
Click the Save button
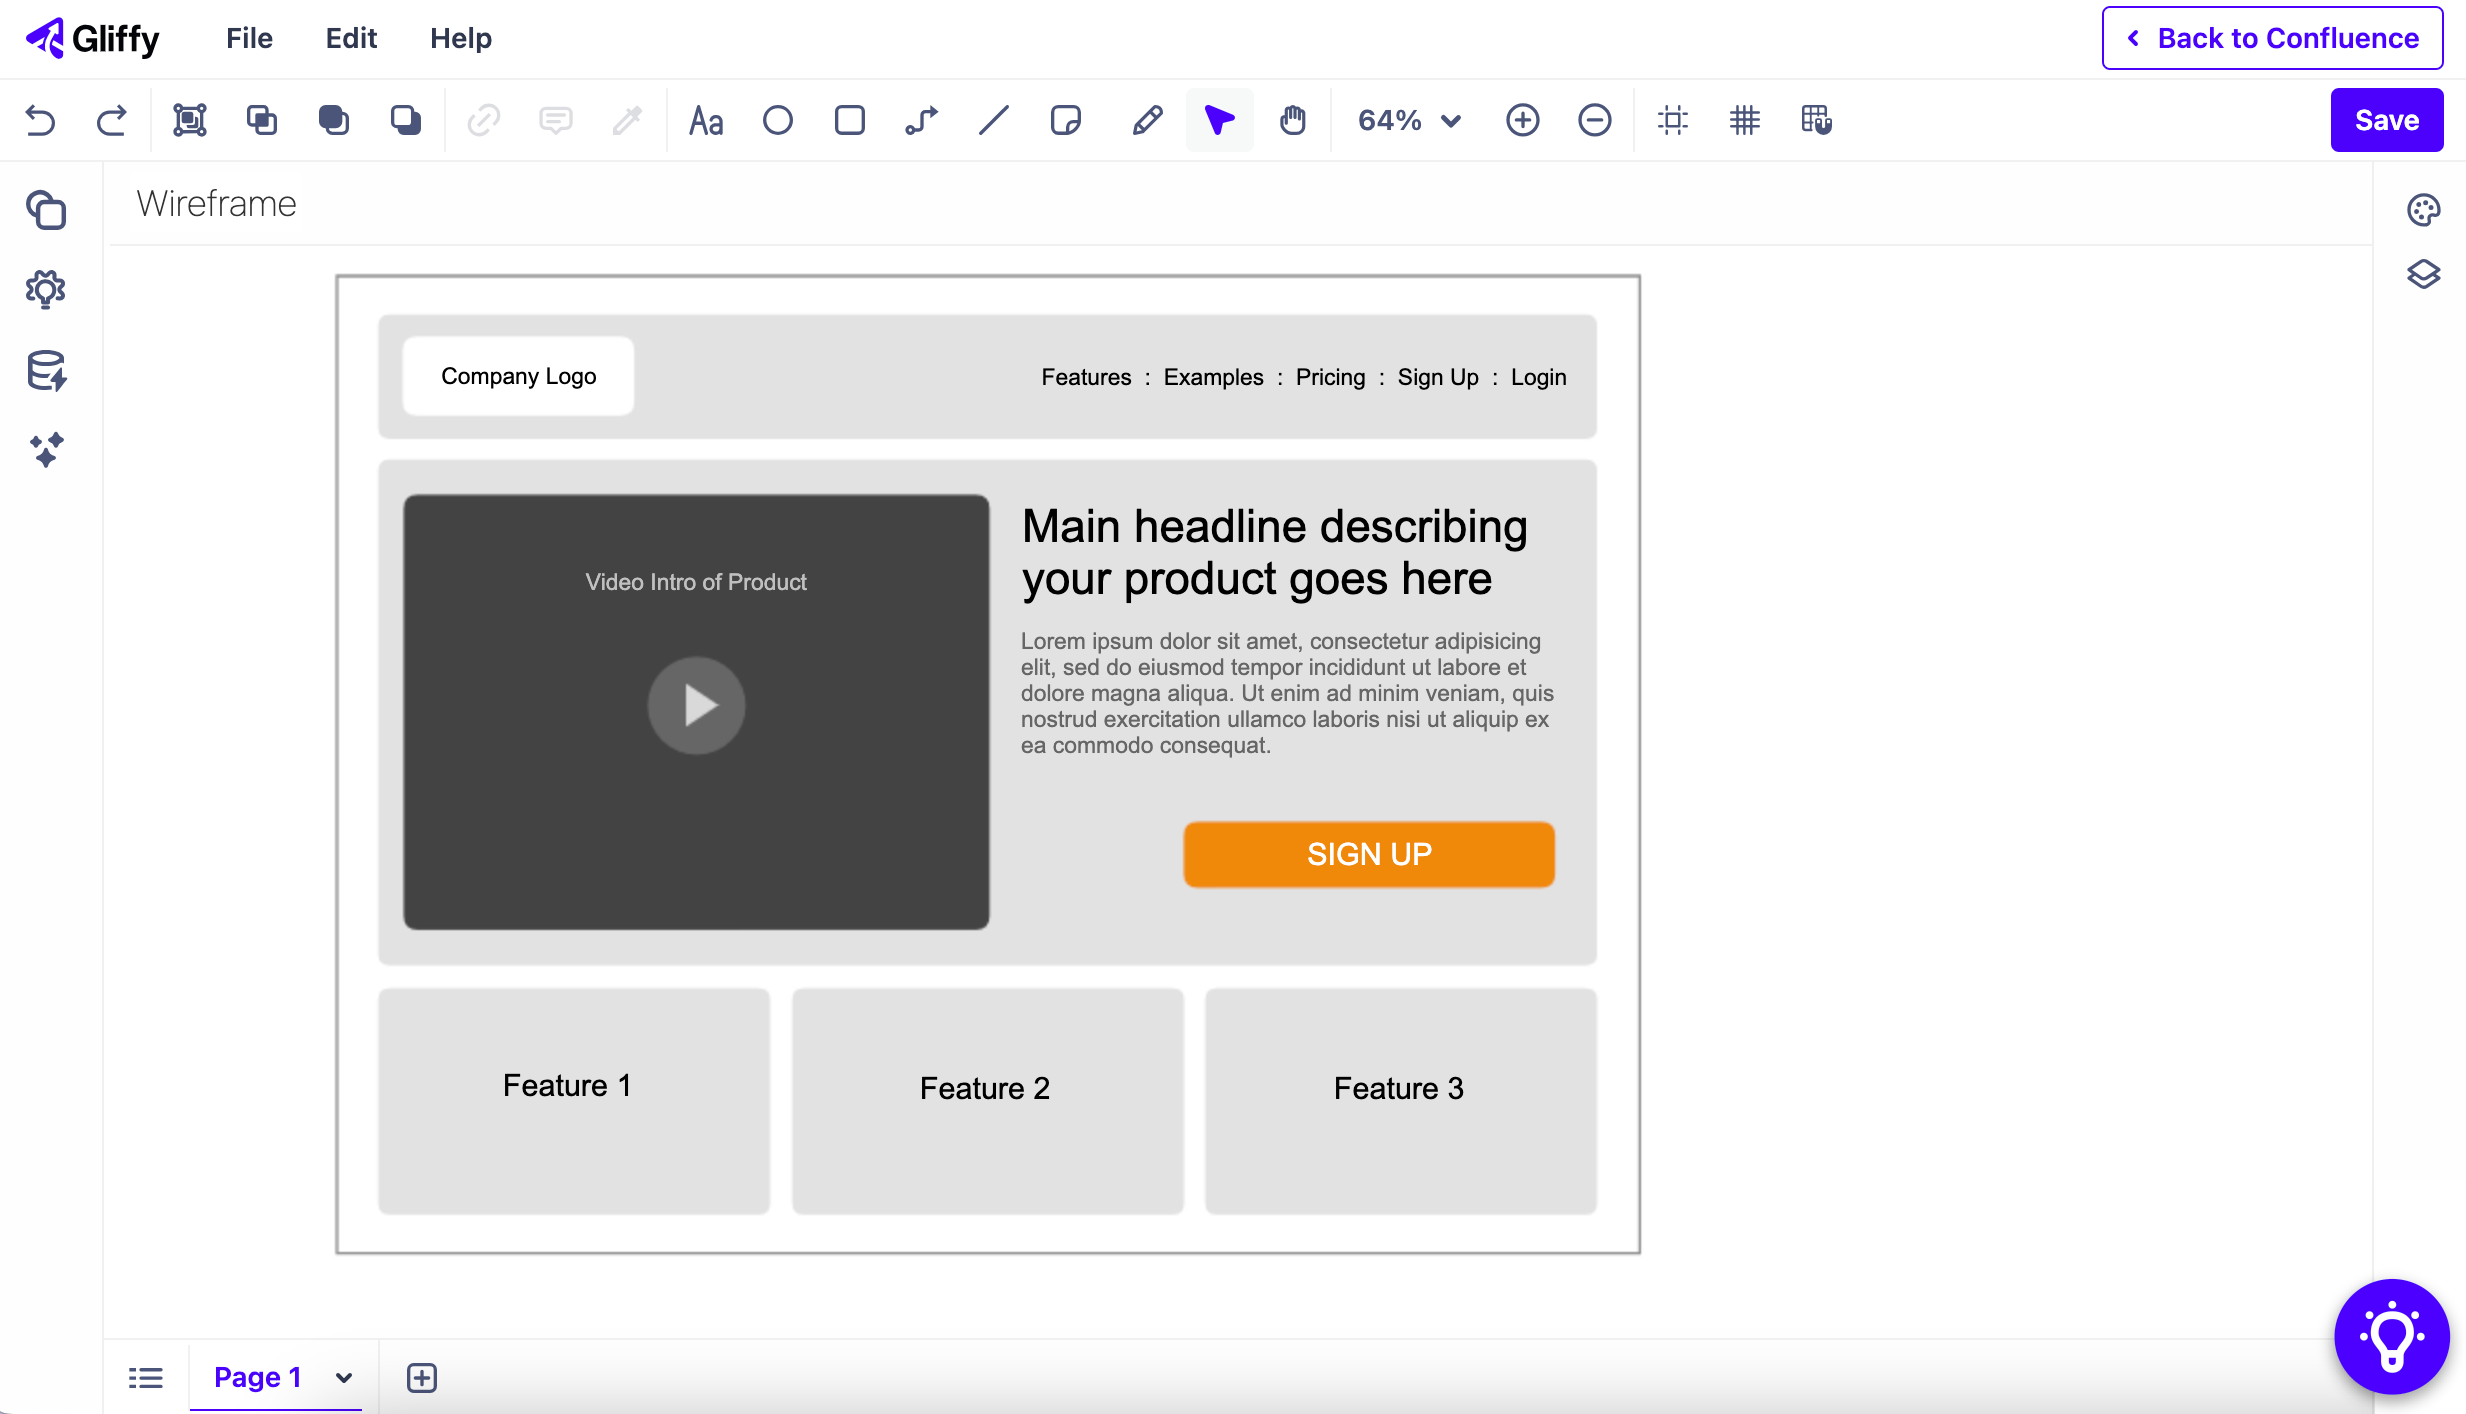[2387, 120]
